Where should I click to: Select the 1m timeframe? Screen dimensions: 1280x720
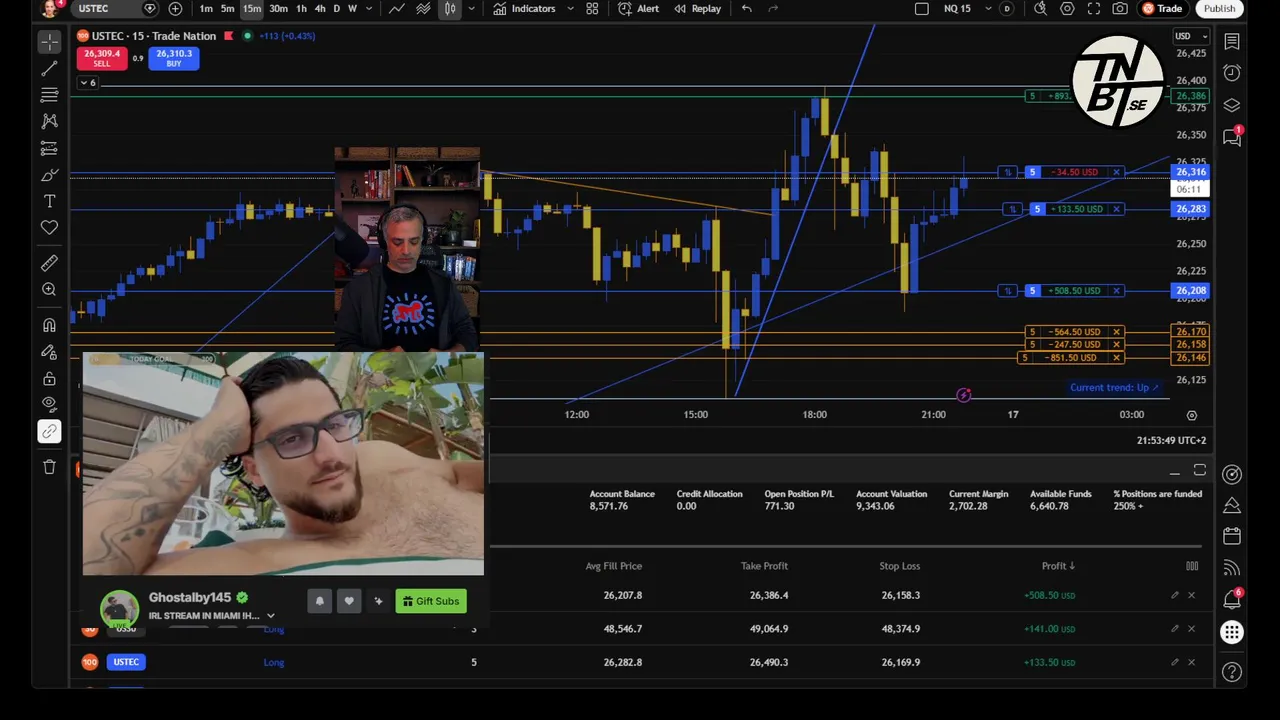(206, 9)
